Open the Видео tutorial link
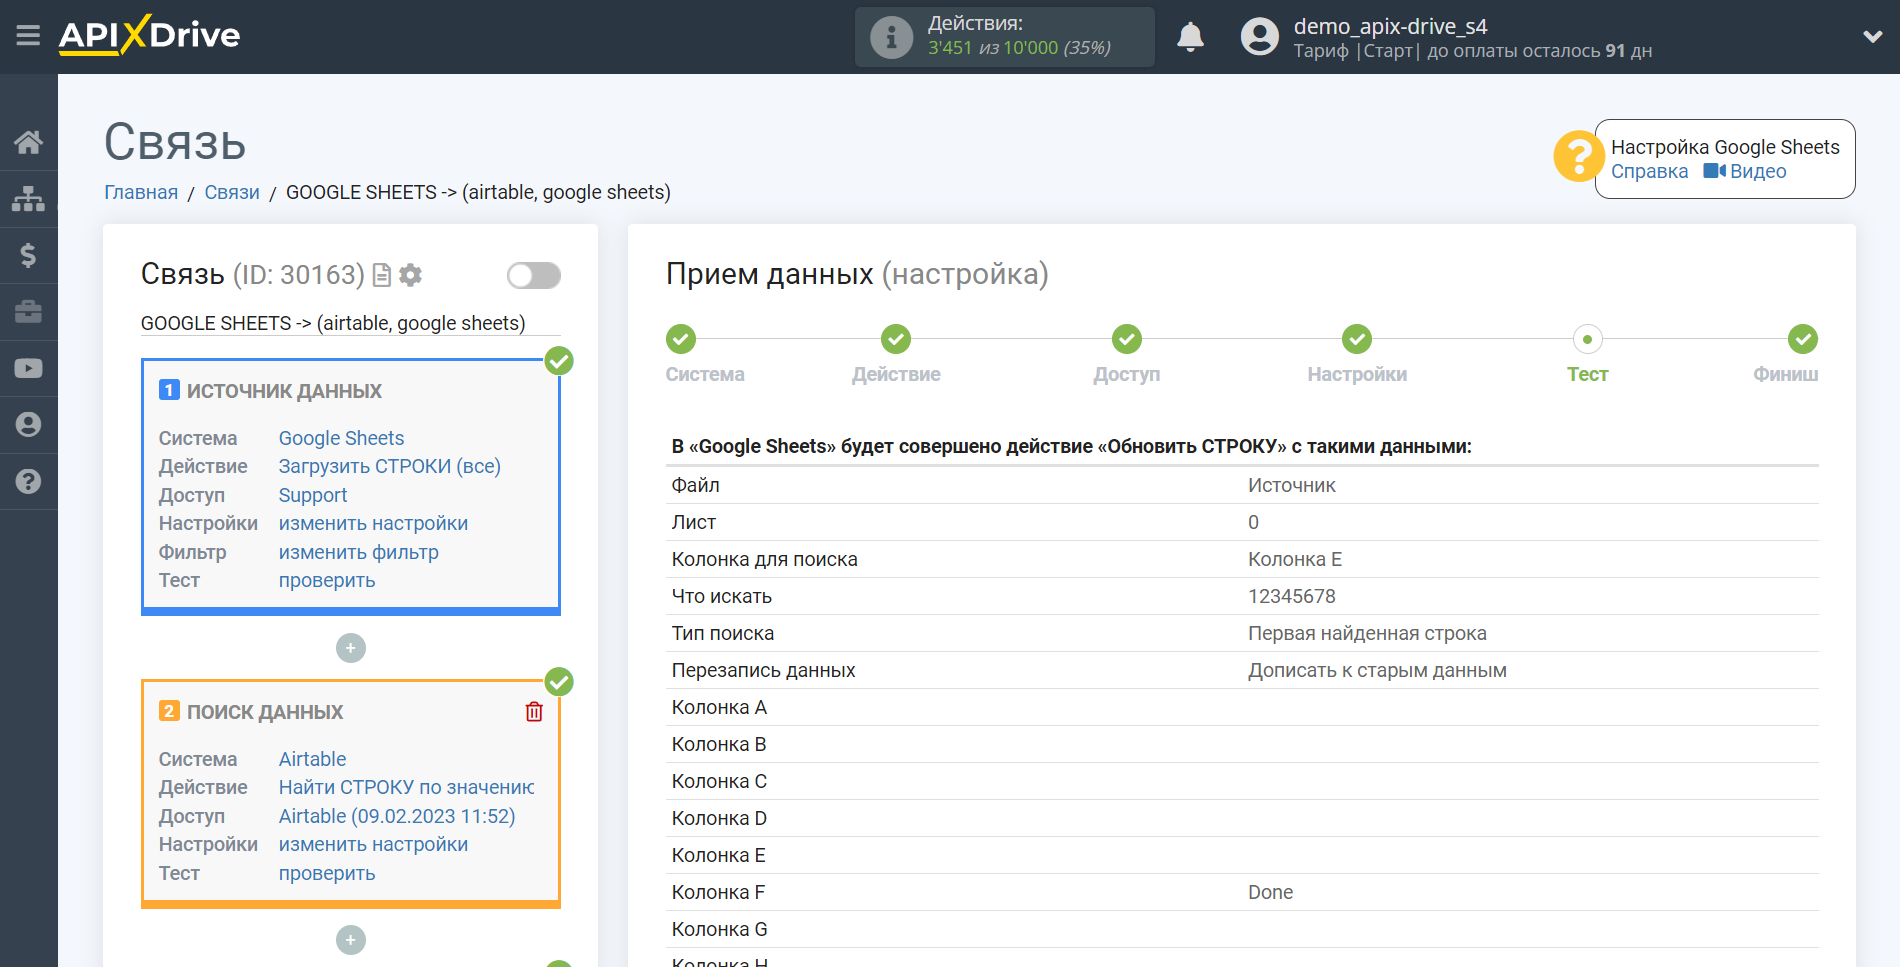 pos(1745,171)
